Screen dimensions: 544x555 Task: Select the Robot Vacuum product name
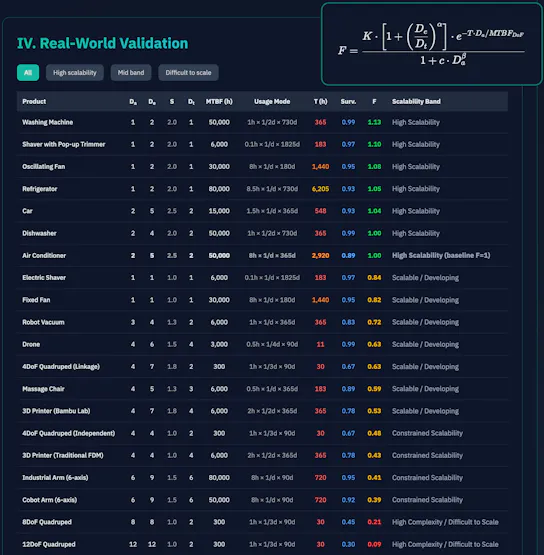[x=43, y=322]
